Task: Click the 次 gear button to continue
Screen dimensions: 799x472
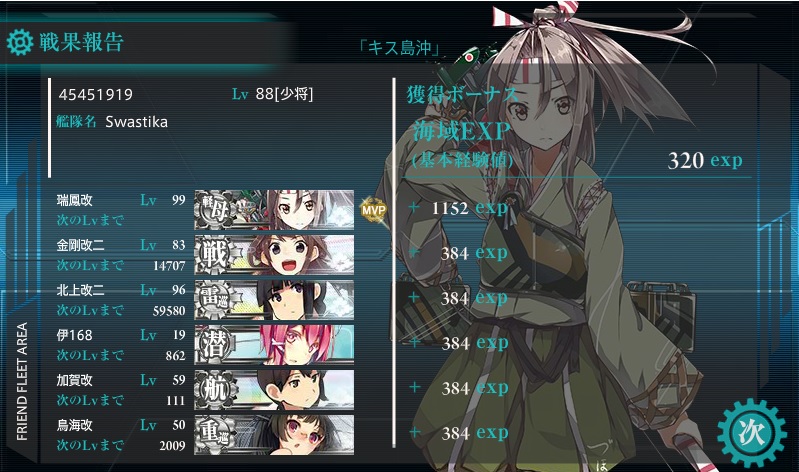Action: coord(751,433)
